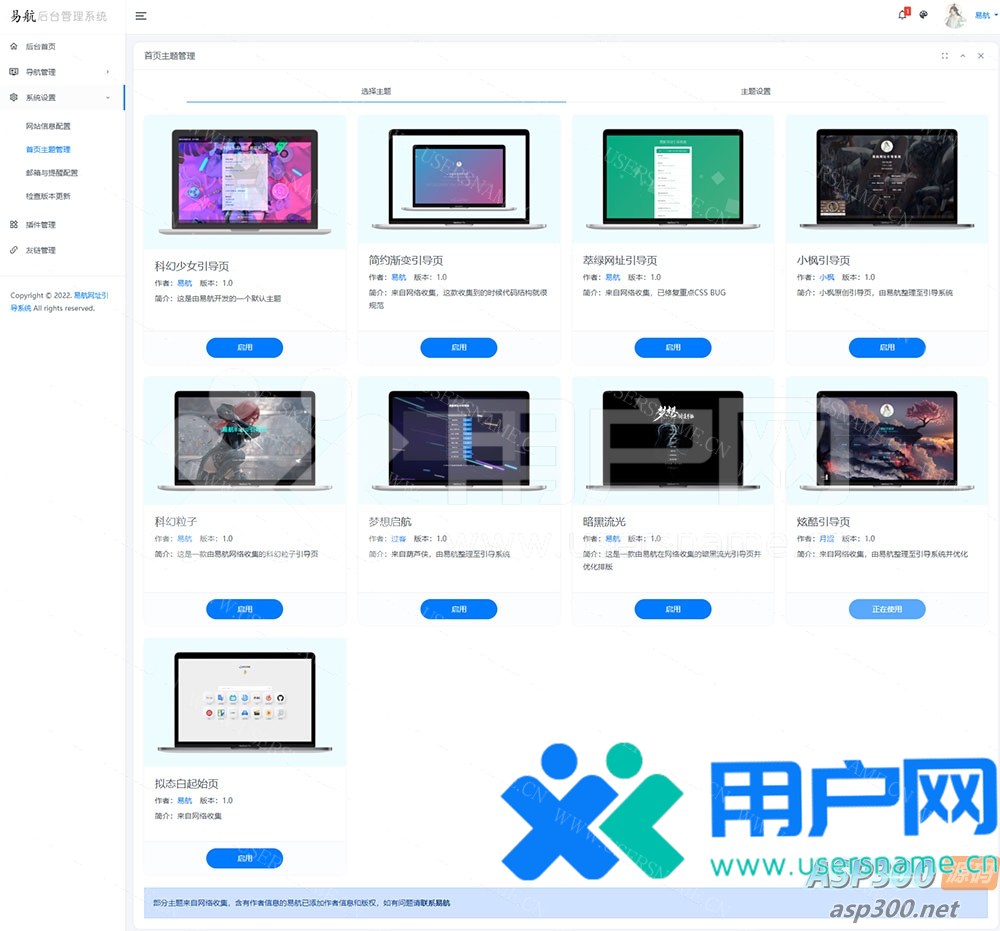Click the 友链管理 link icon

point(14,250)
